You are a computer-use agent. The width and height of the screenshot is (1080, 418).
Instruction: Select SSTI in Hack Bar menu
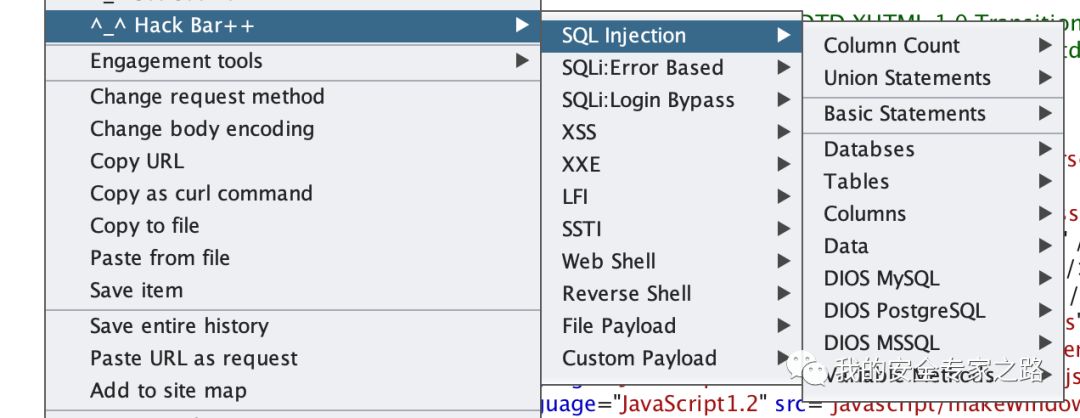672,229
